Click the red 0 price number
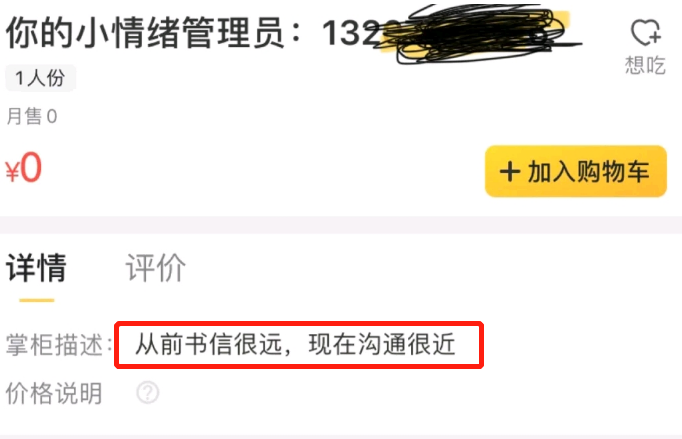 click(x=31, y=168)
